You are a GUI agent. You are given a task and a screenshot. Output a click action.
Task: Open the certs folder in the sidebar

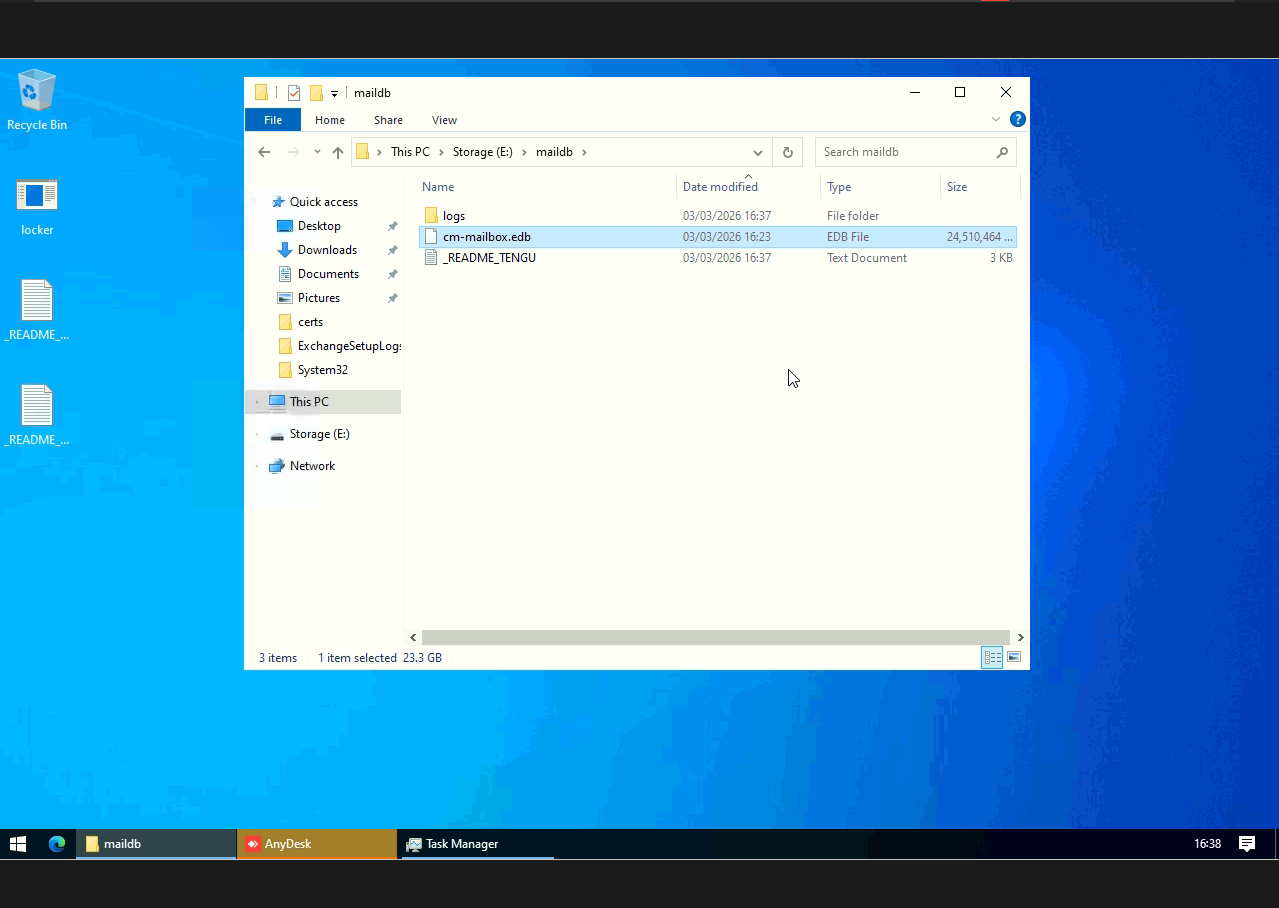[310, 322]
